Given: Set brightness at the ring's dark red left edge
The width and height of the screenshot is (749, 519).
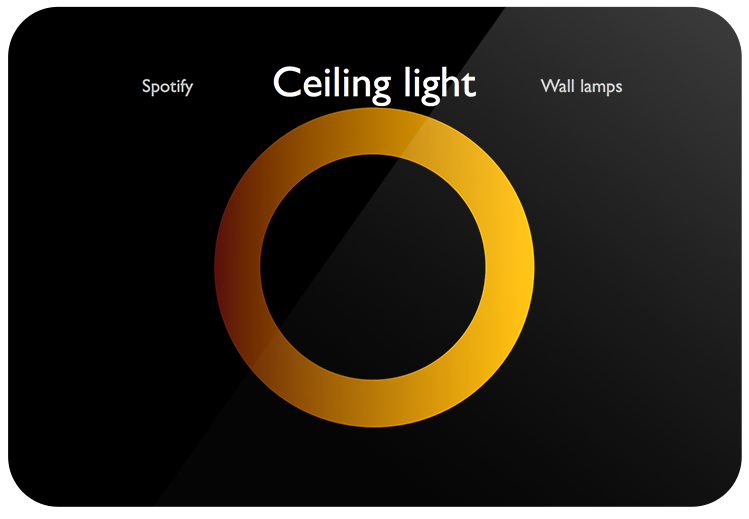Looking at the screenshot, I should (x=237, y=267).
